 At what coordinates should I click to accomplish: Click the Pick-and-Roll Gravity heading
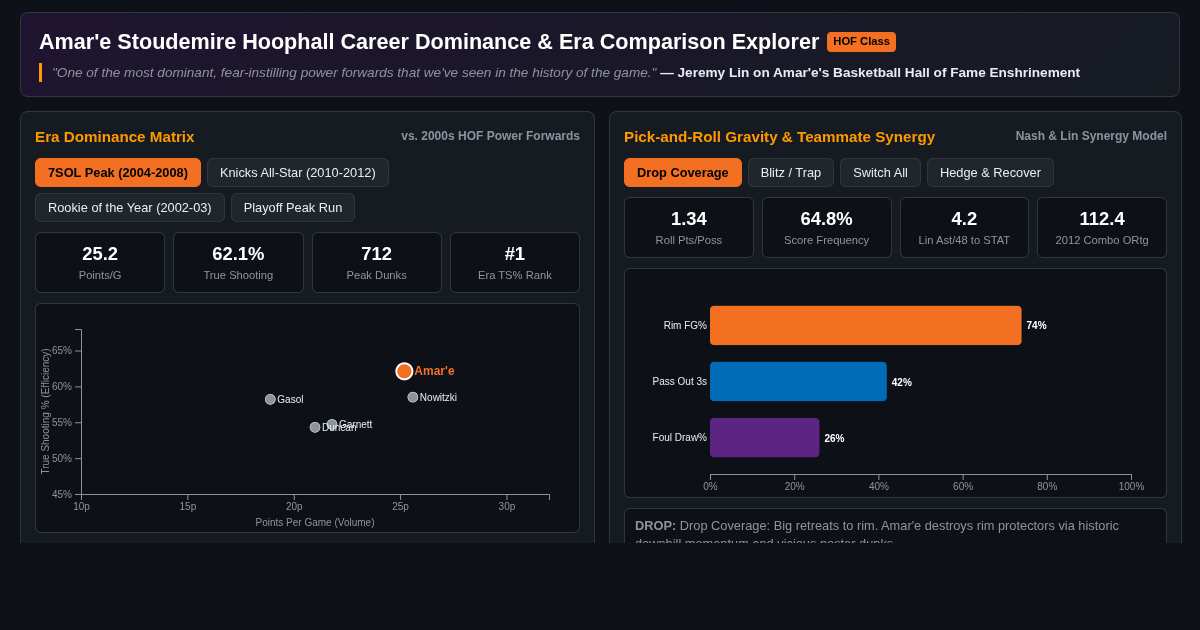coord(780,136)
